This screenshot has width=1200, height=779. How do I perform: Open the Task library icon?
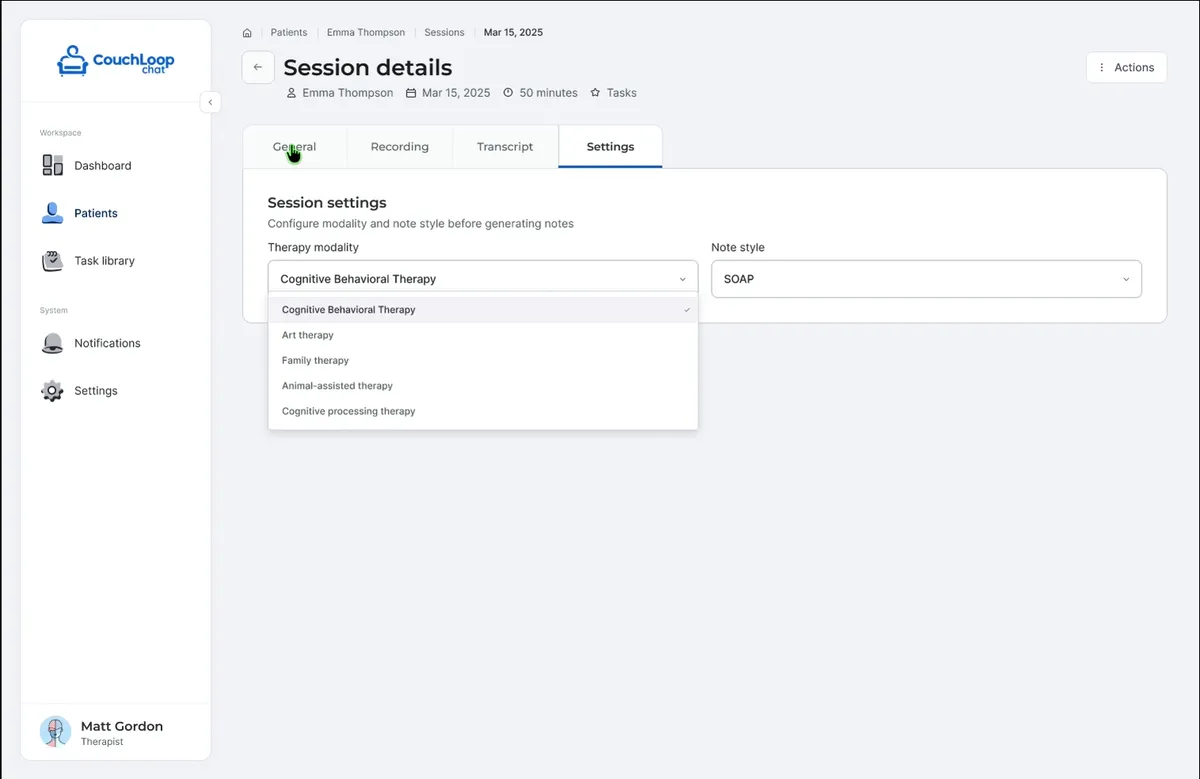(x=53, y=261)
